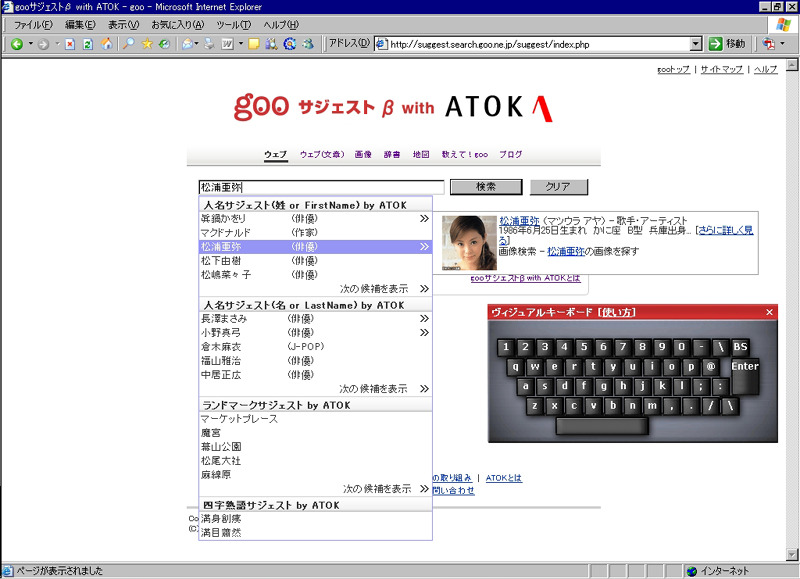Click the Print toolbar icon
Screen dimensions: 800x579
point(209,44)
